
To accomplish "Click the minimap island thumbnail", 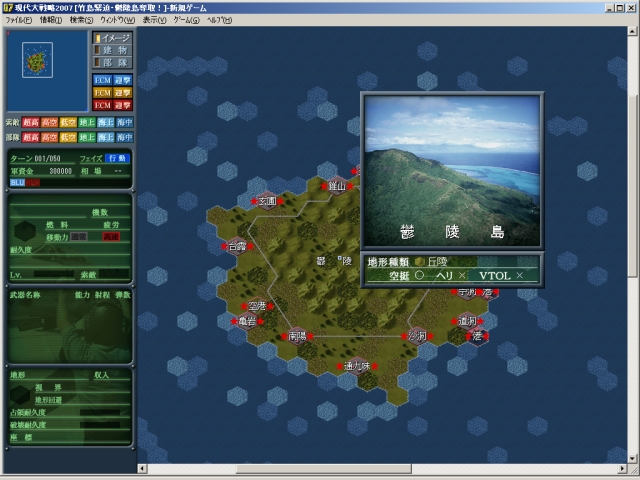I will 37,61.
